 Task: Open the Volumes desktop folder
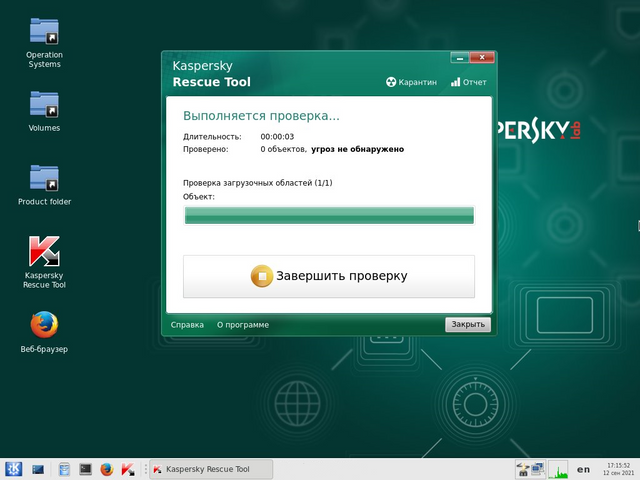[44, 111]
